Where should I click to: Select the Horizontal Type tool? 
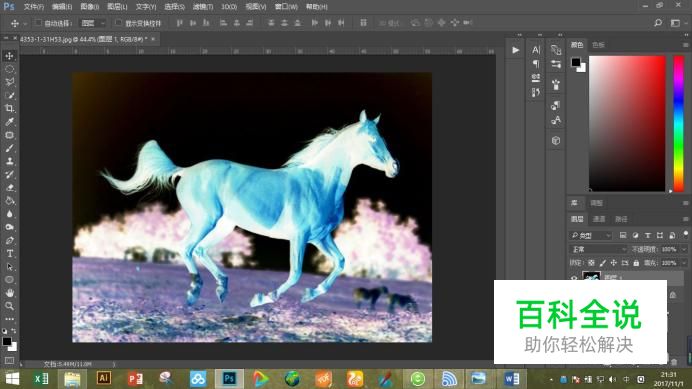pyautogui.click(x=9, y=254)
